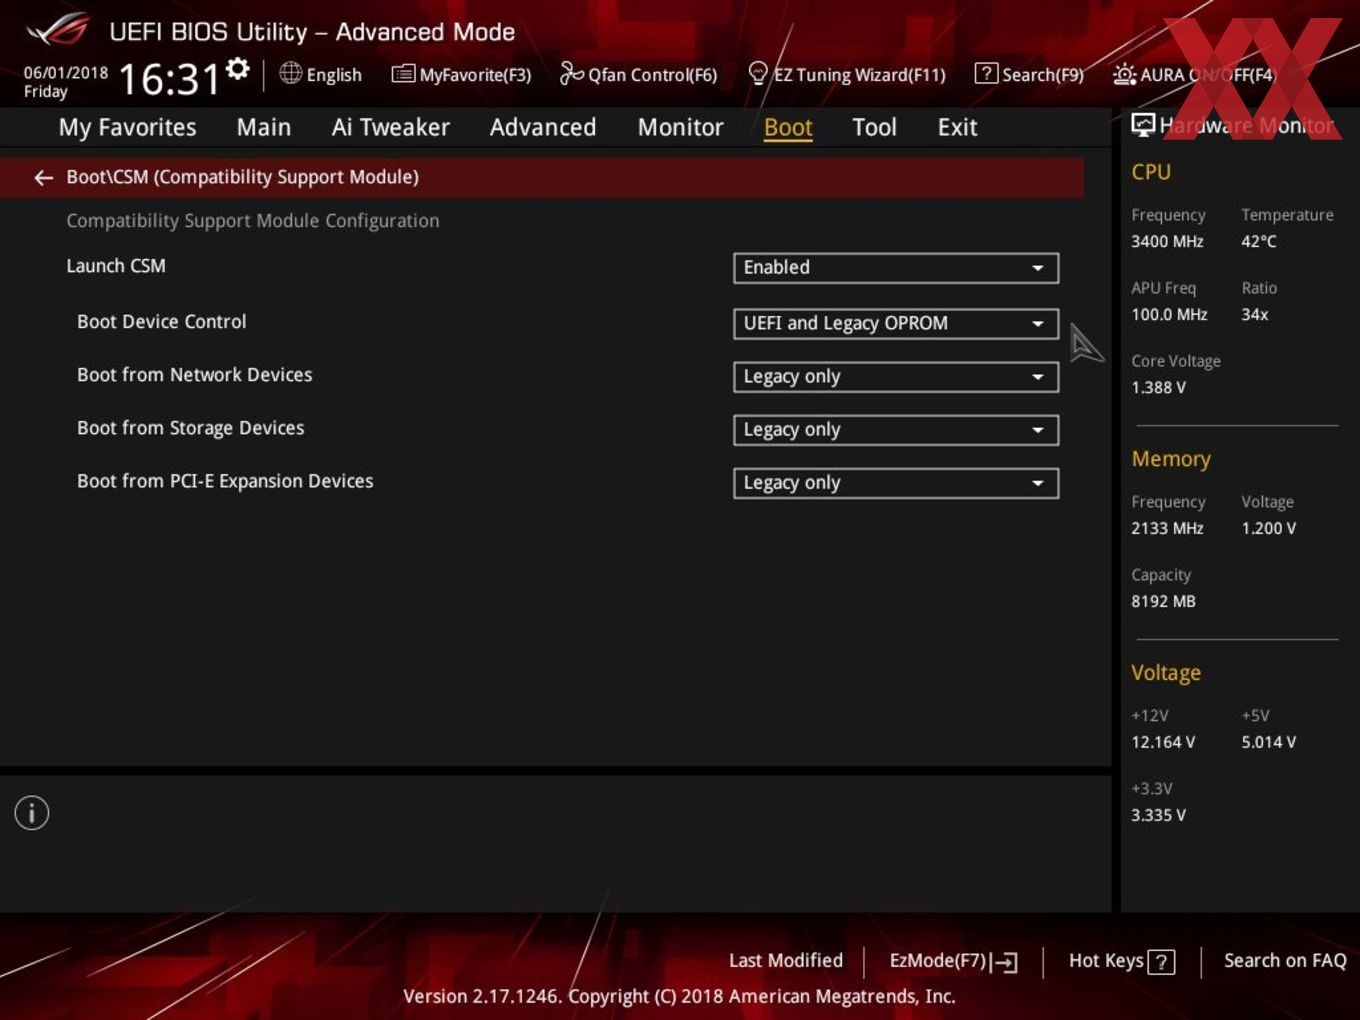
Task: Open Qfan Control(F6)
Action: [638, 74]
